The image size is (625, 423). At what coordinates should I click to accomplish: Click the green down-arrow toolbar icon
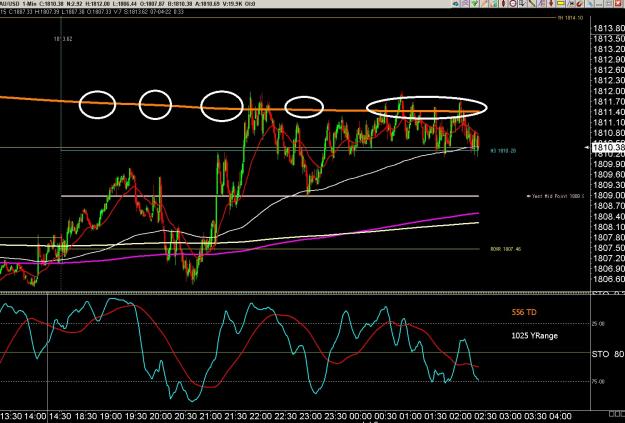(474, 4)
